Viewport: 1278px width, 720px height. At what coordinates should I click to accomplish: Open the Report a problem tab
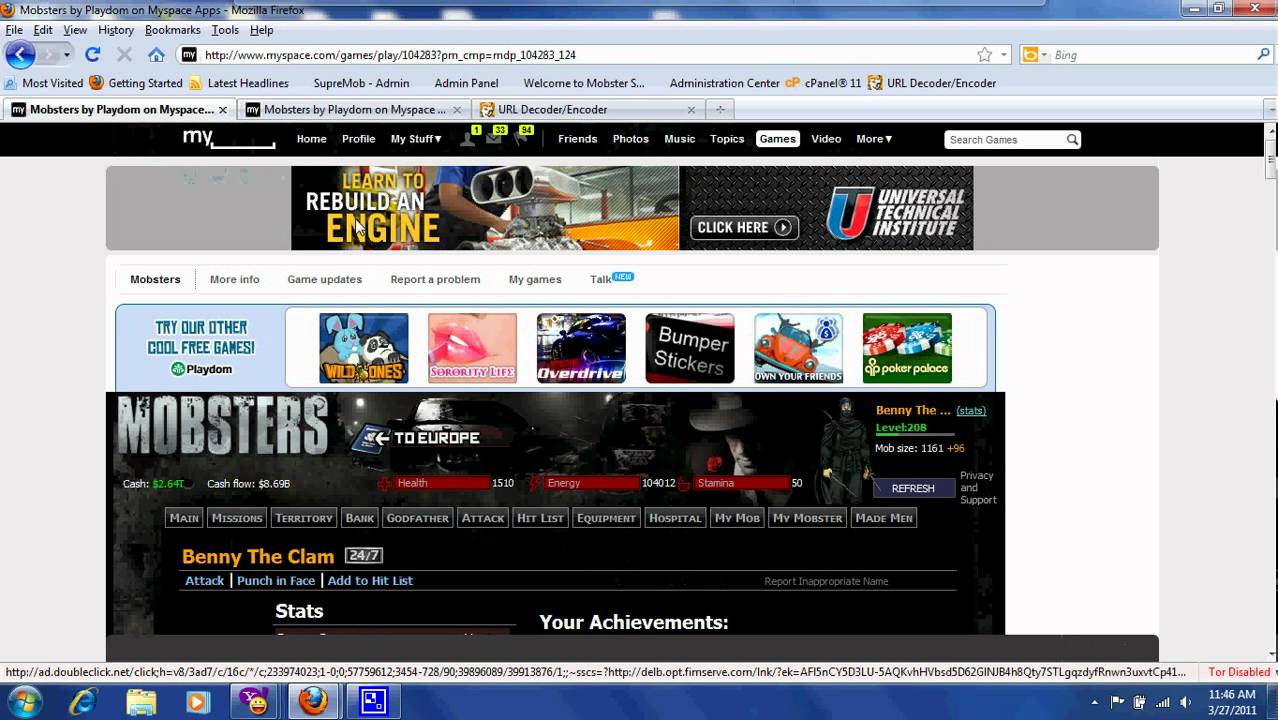435,280
